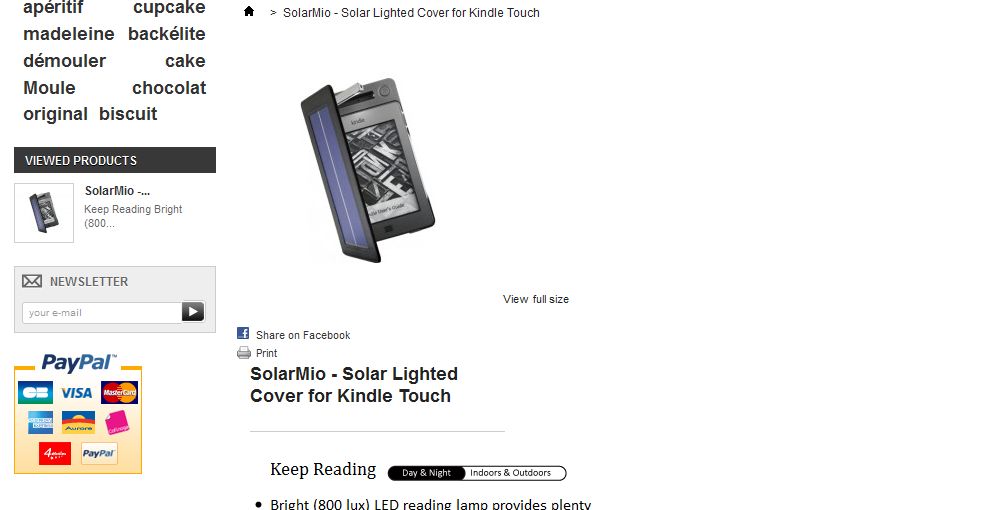Click the newsletter envelope icon
Viewport: 1007px width, 510px height.
32,281
